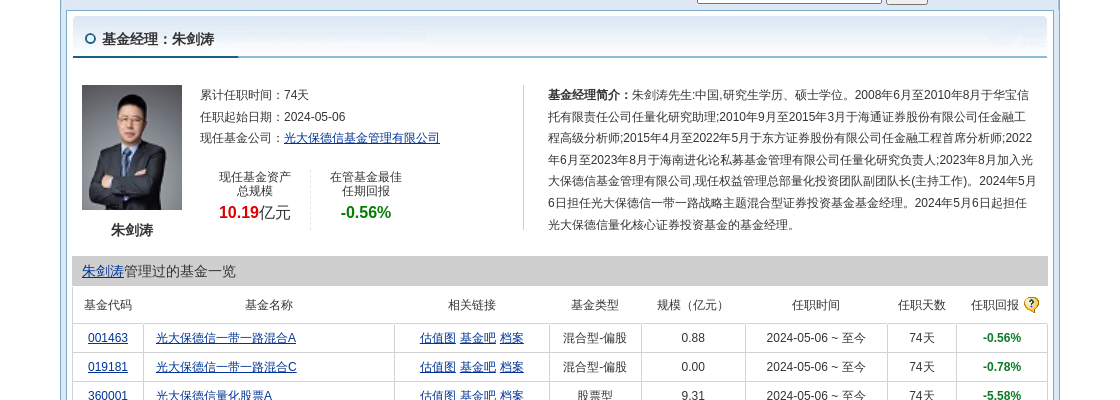
Task: Click the 任职回报 column header
Action: point(994,305)
